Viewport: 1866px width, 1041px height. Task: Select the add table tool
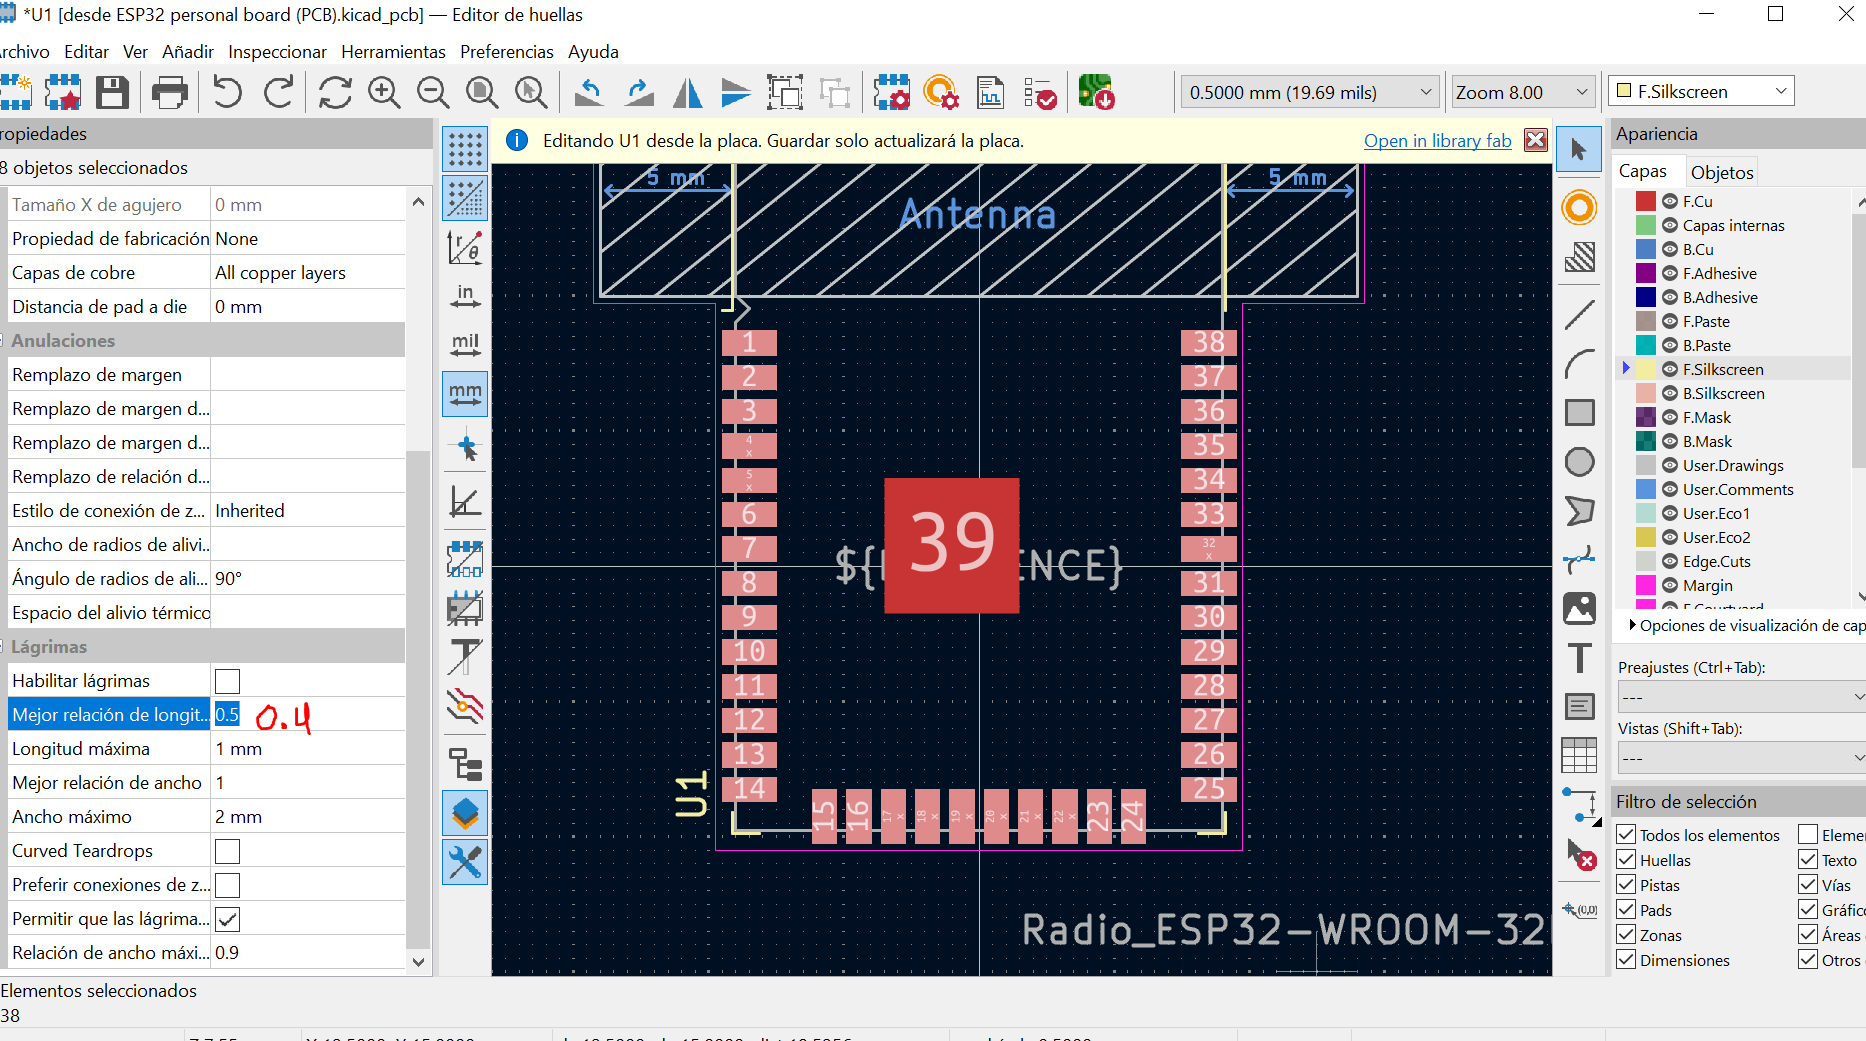pos(1579,755)
